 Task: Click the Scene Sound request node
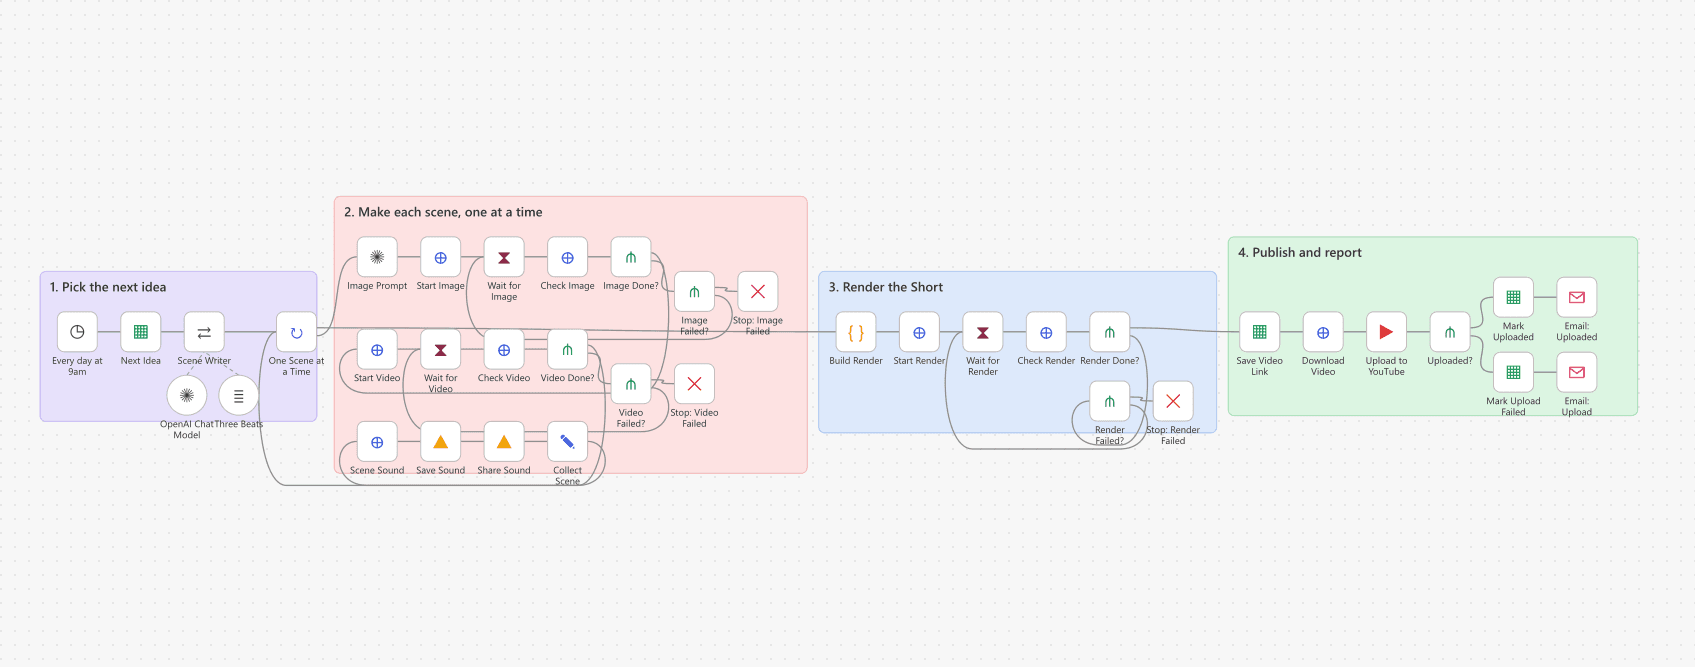coord(377,442)
